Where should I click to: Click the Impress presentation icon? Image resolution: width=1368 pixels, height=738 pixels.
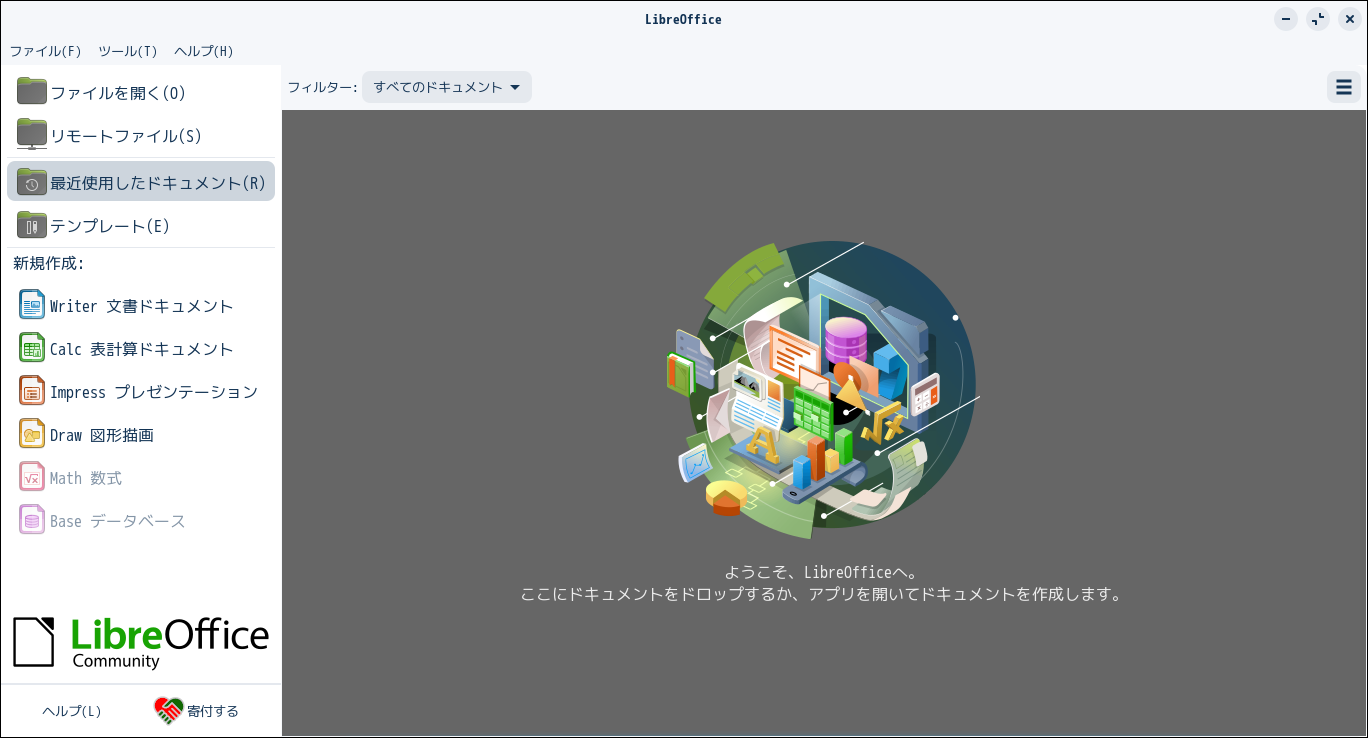click(x=32, y=391)
